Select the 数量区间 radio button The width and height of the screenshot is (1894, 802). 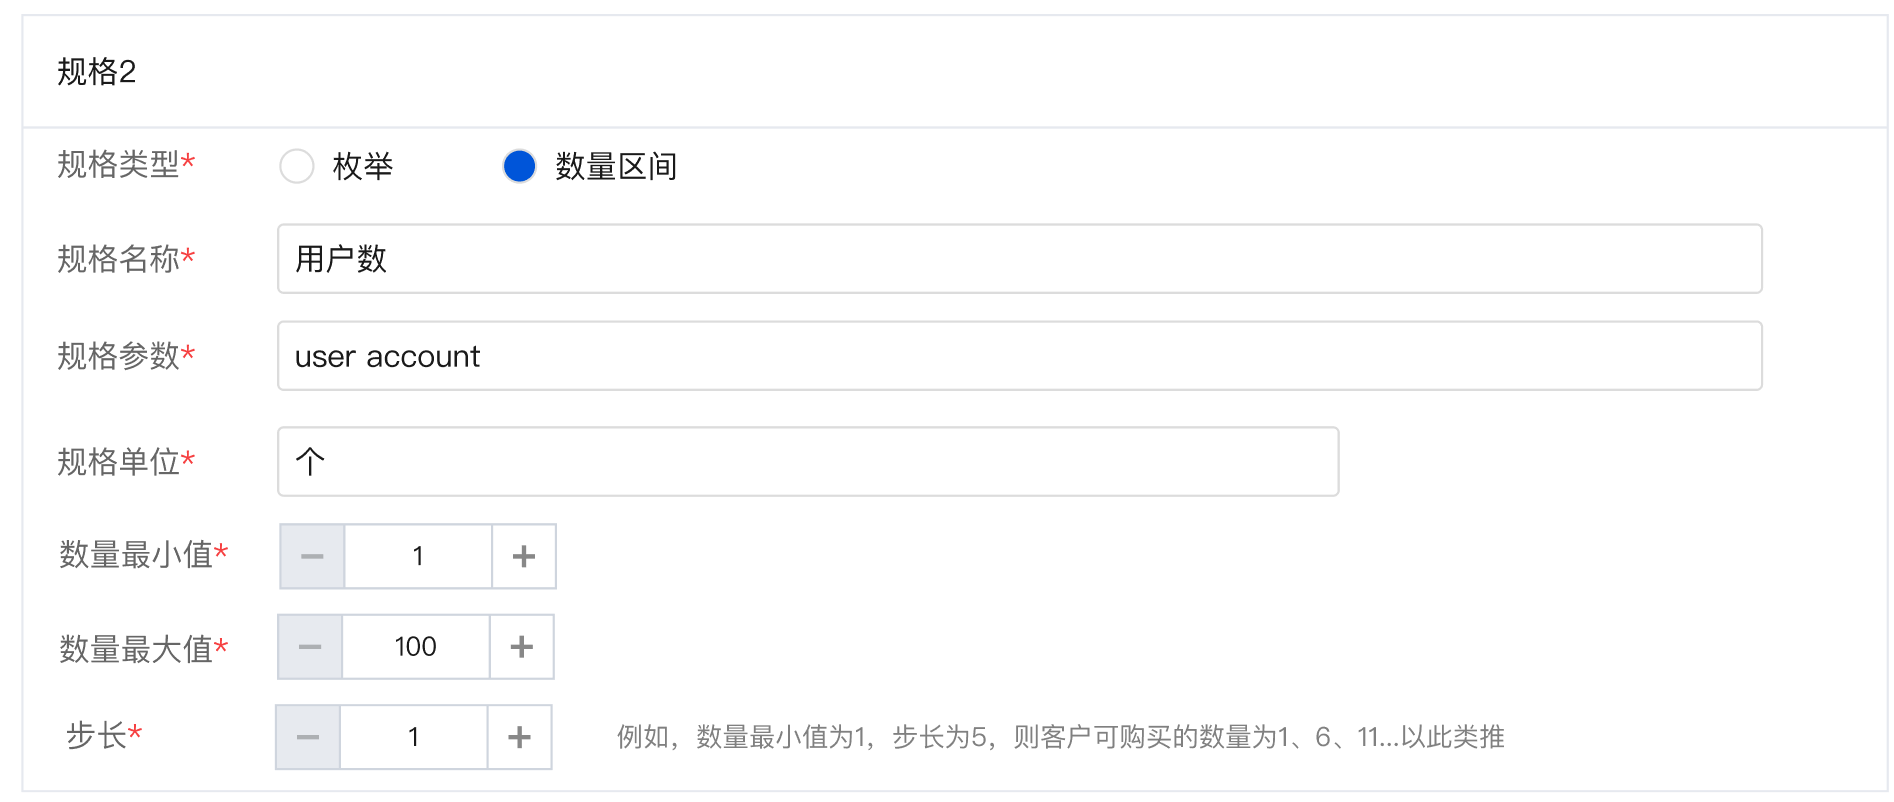(519, 166)
